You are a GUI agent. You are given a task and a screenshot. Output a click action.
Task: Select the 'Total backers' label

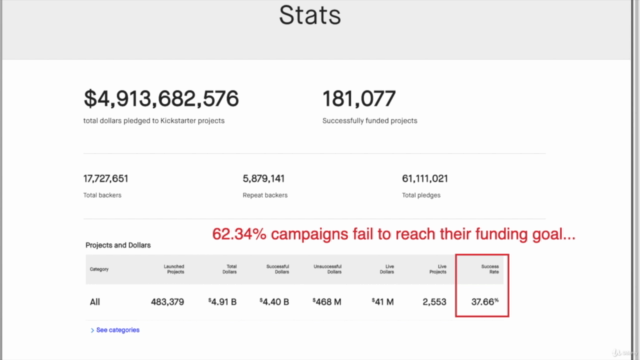click(102, 195)
